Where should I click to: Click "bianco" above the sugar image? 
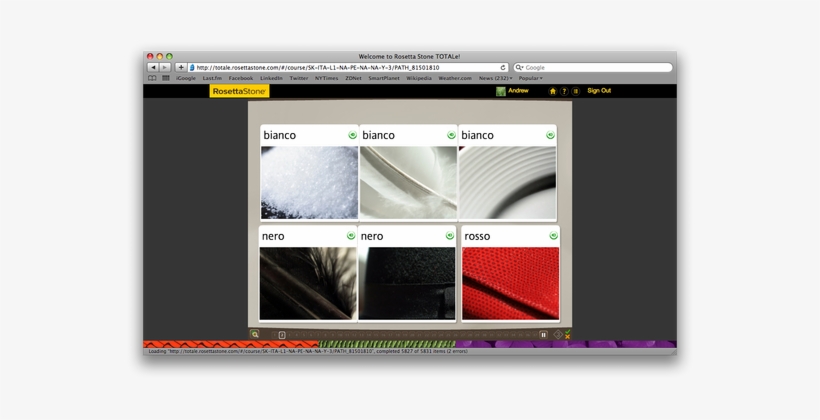(279, 135)
